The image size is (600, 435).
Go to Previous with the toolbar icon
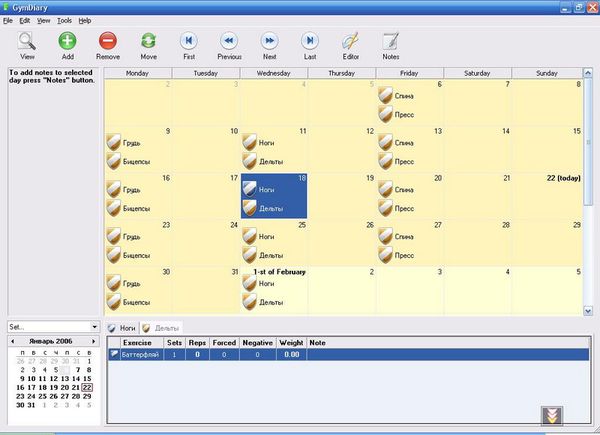[229, 41]
